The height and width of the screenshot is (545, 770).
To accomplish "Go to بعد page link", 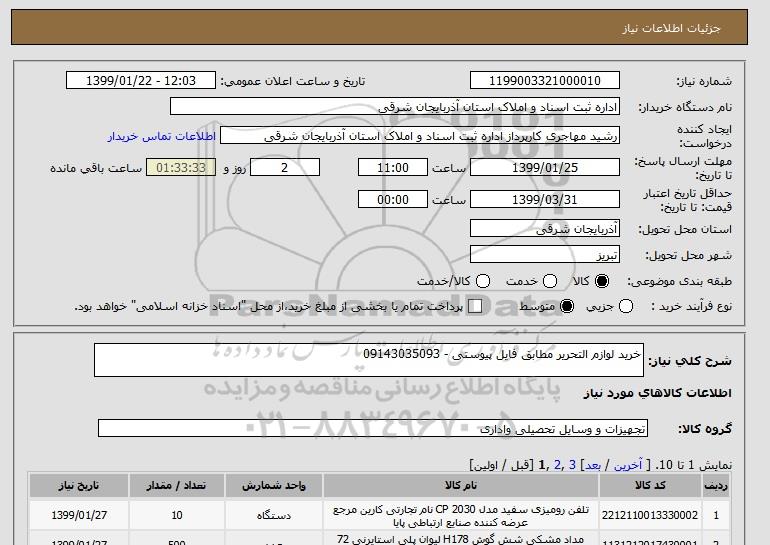I will (593, 464).
